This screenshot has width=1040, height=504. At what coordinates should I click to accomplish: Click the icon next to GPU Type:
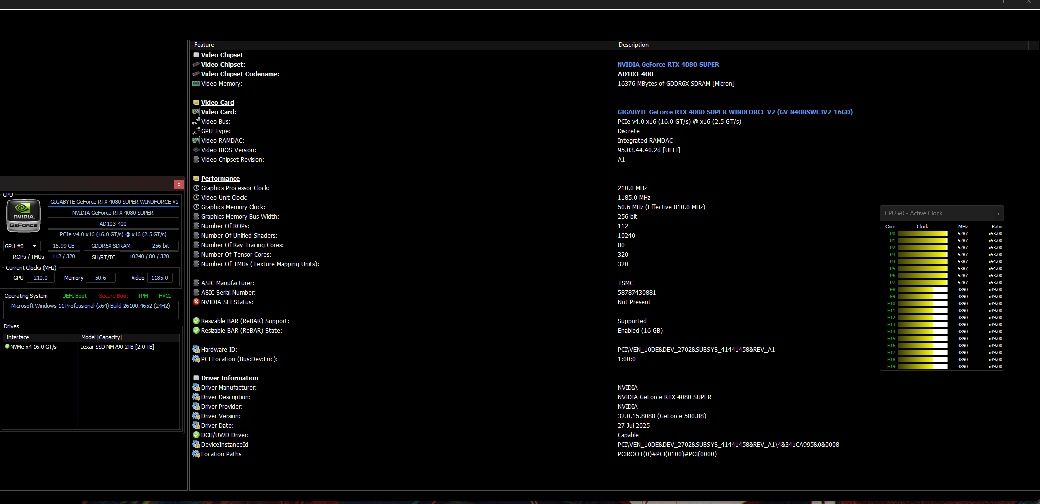click(196, 131)
